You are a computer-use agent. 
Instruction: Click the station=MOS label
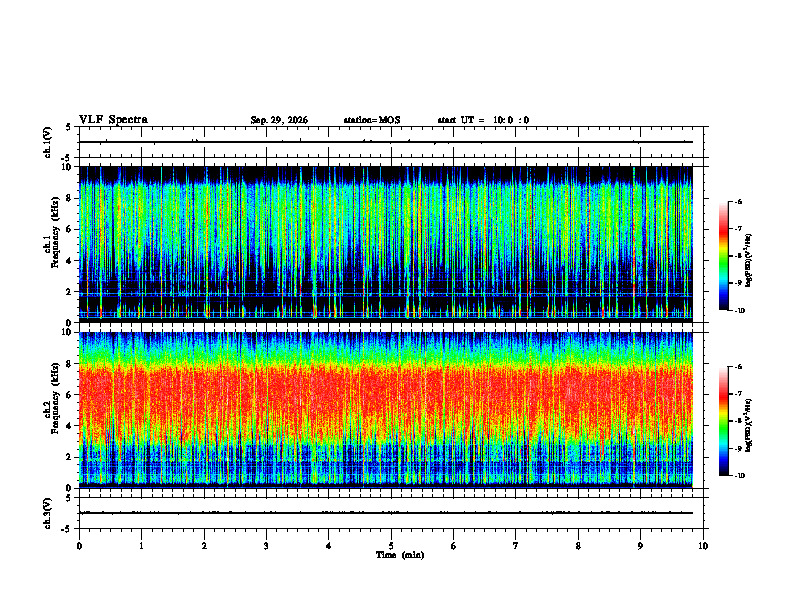click(372, 120)
